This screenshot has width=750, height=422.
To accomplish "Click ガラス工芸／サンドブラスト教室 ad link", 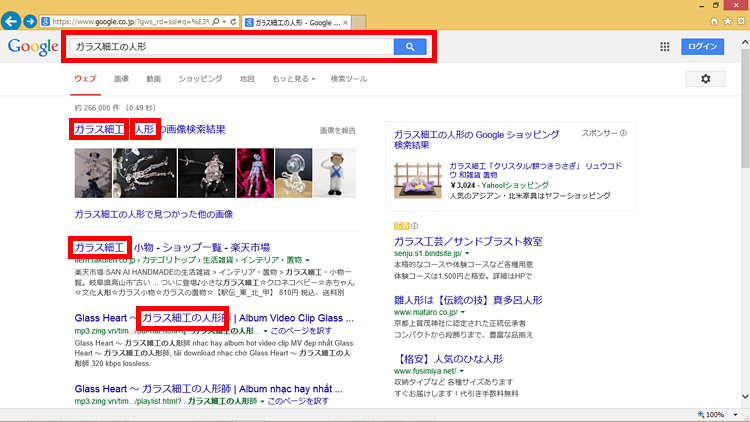I will [x=468, y=242].
